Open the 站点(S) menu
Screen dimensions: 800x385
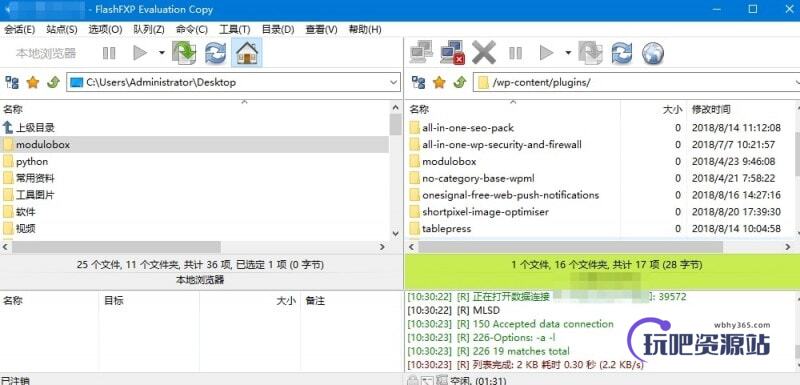pos(61,30)
